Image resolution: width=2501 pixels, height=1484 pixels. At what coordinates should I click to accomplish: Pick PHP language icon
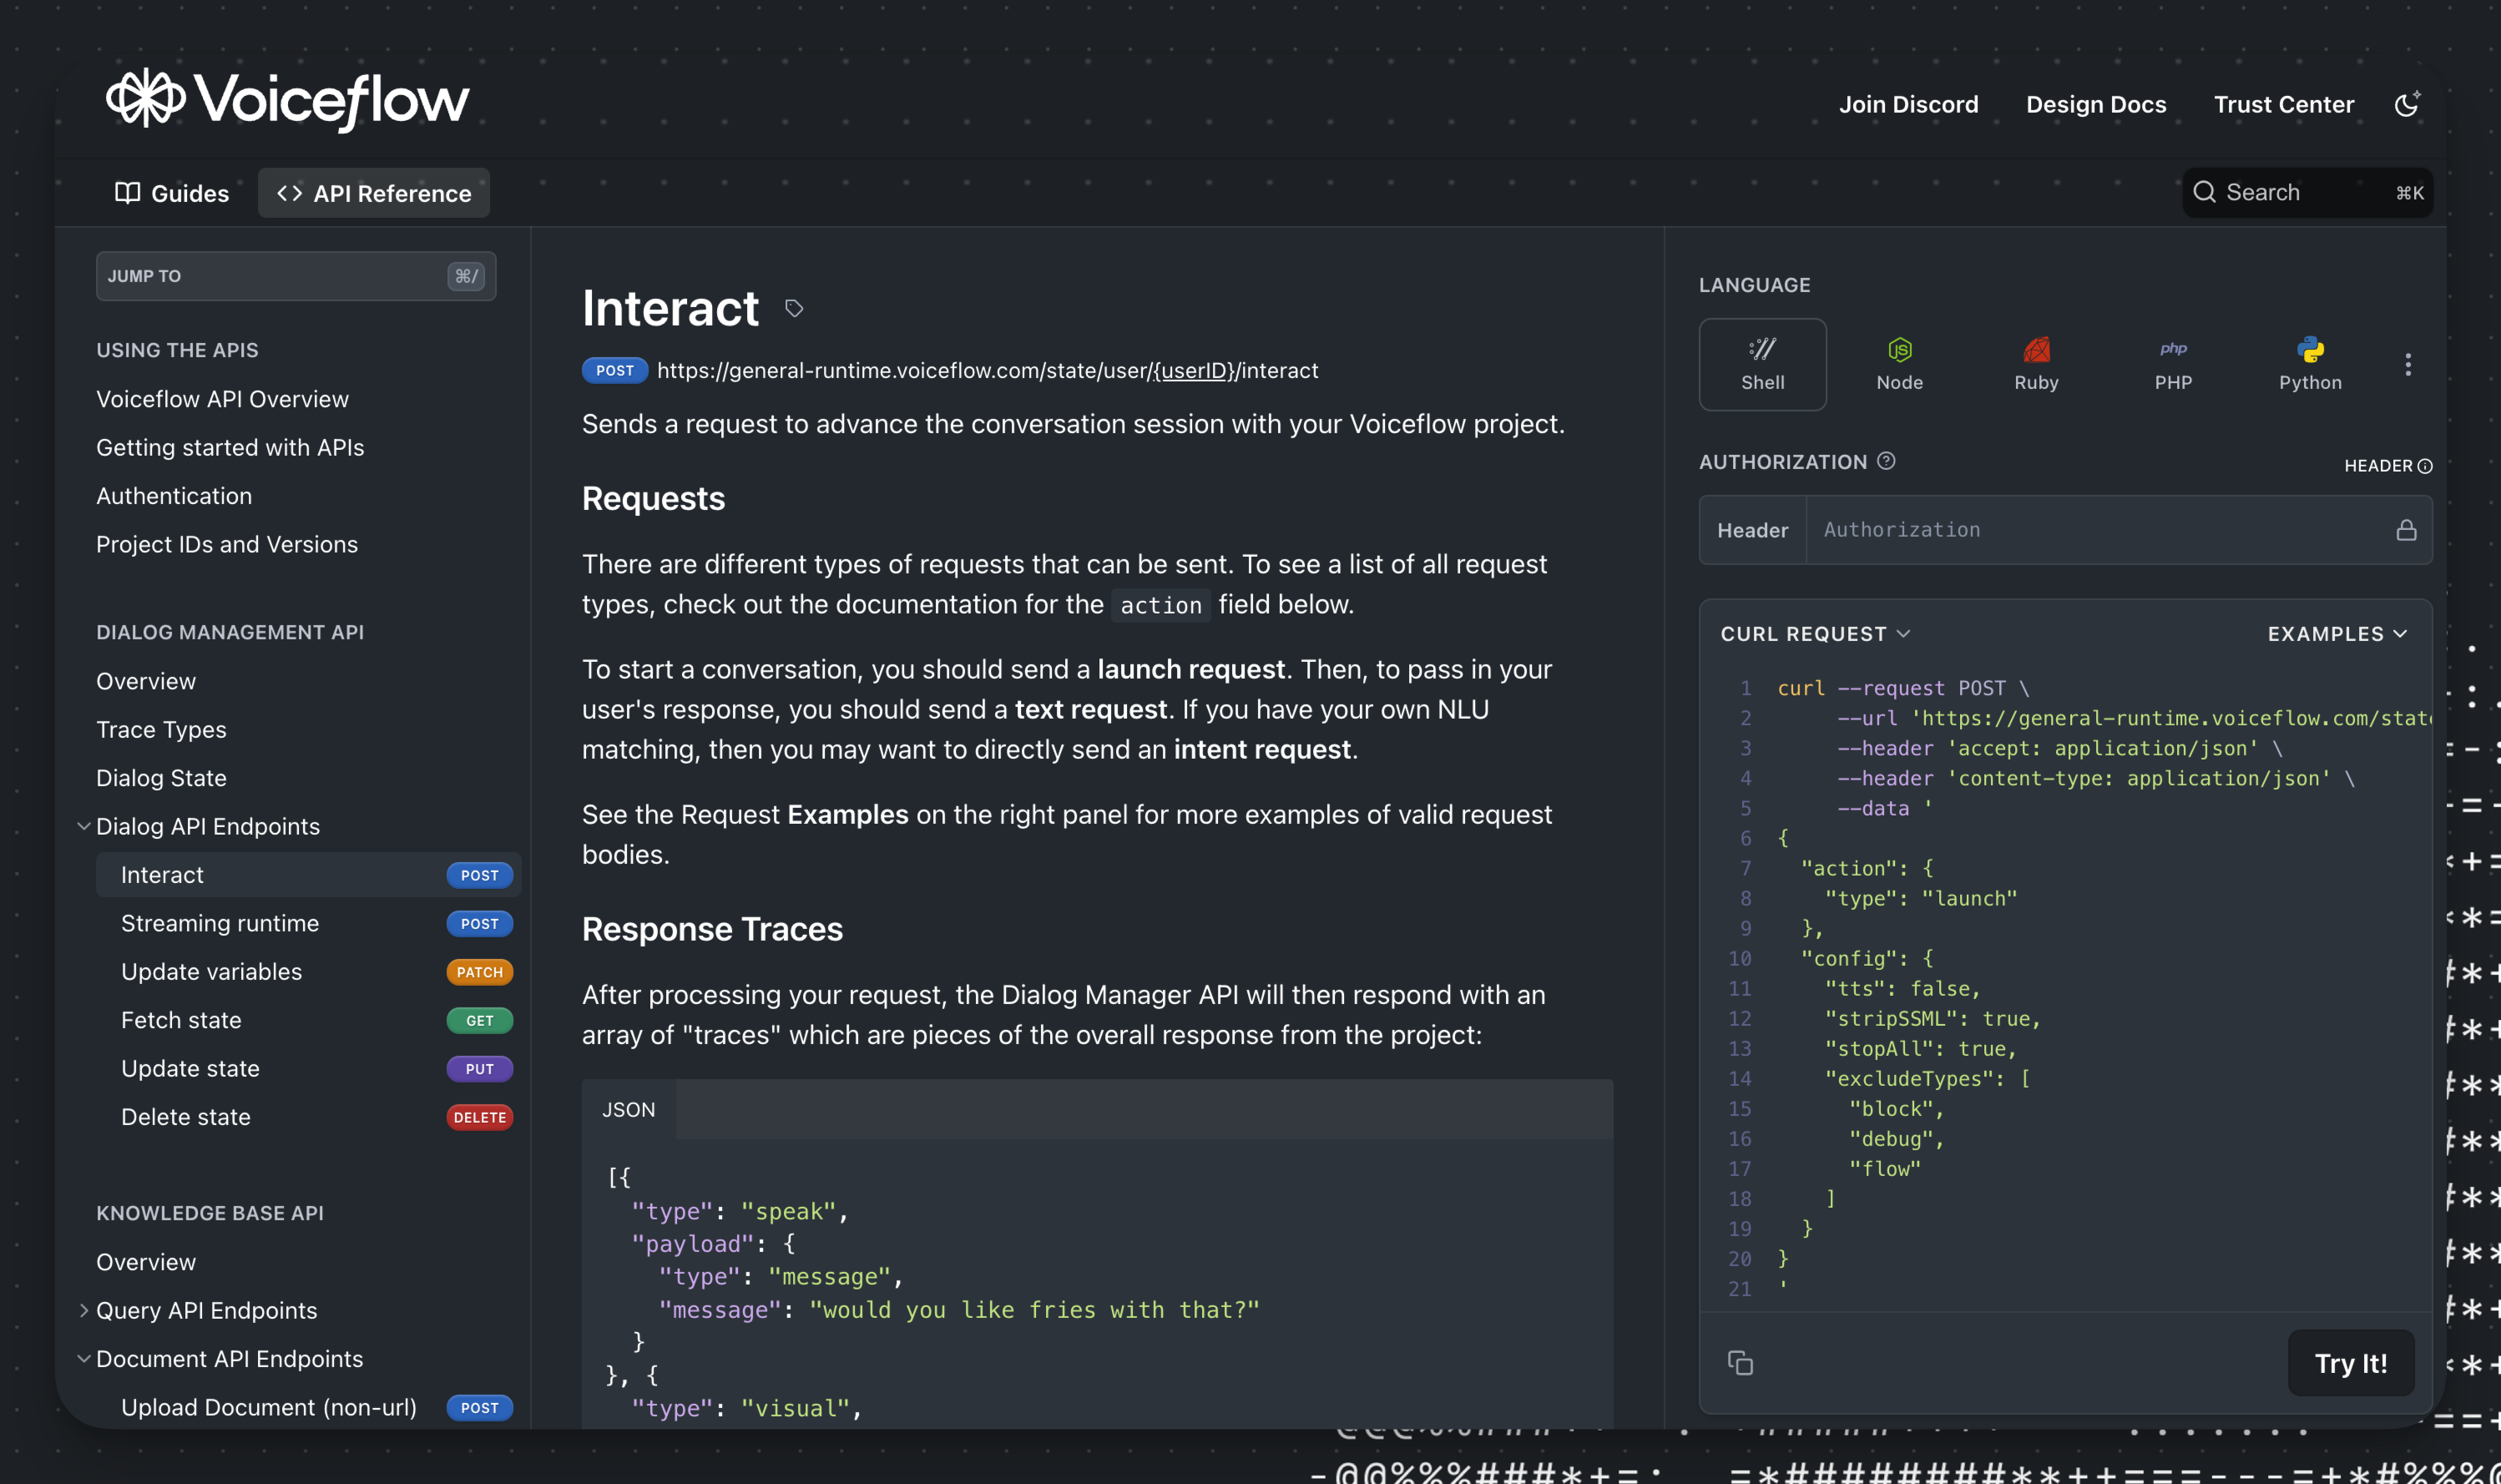coord(2173,364)
